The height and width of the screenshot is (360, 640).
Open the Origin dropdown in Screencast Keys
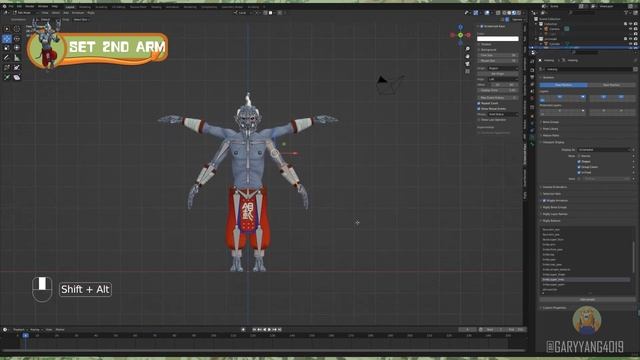click(503, 68)
